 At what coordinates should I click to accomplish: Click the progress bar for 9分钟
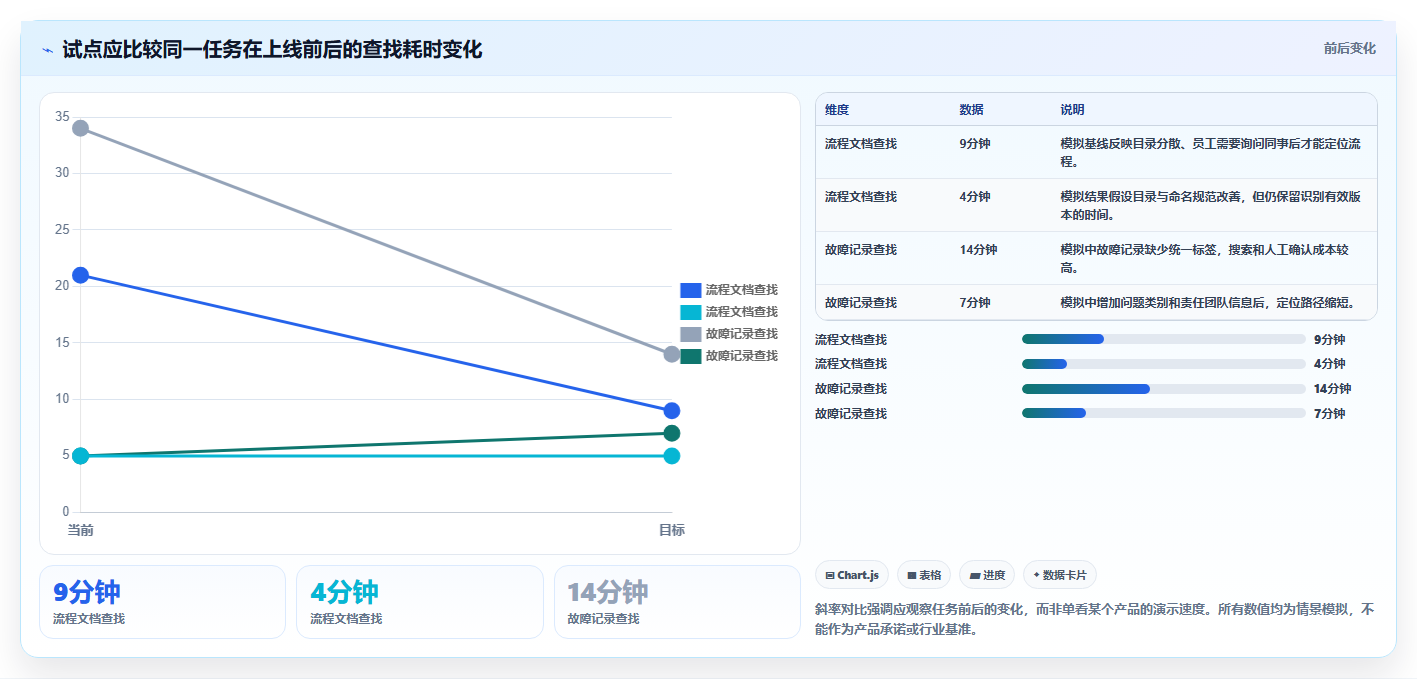point(1164,339)
